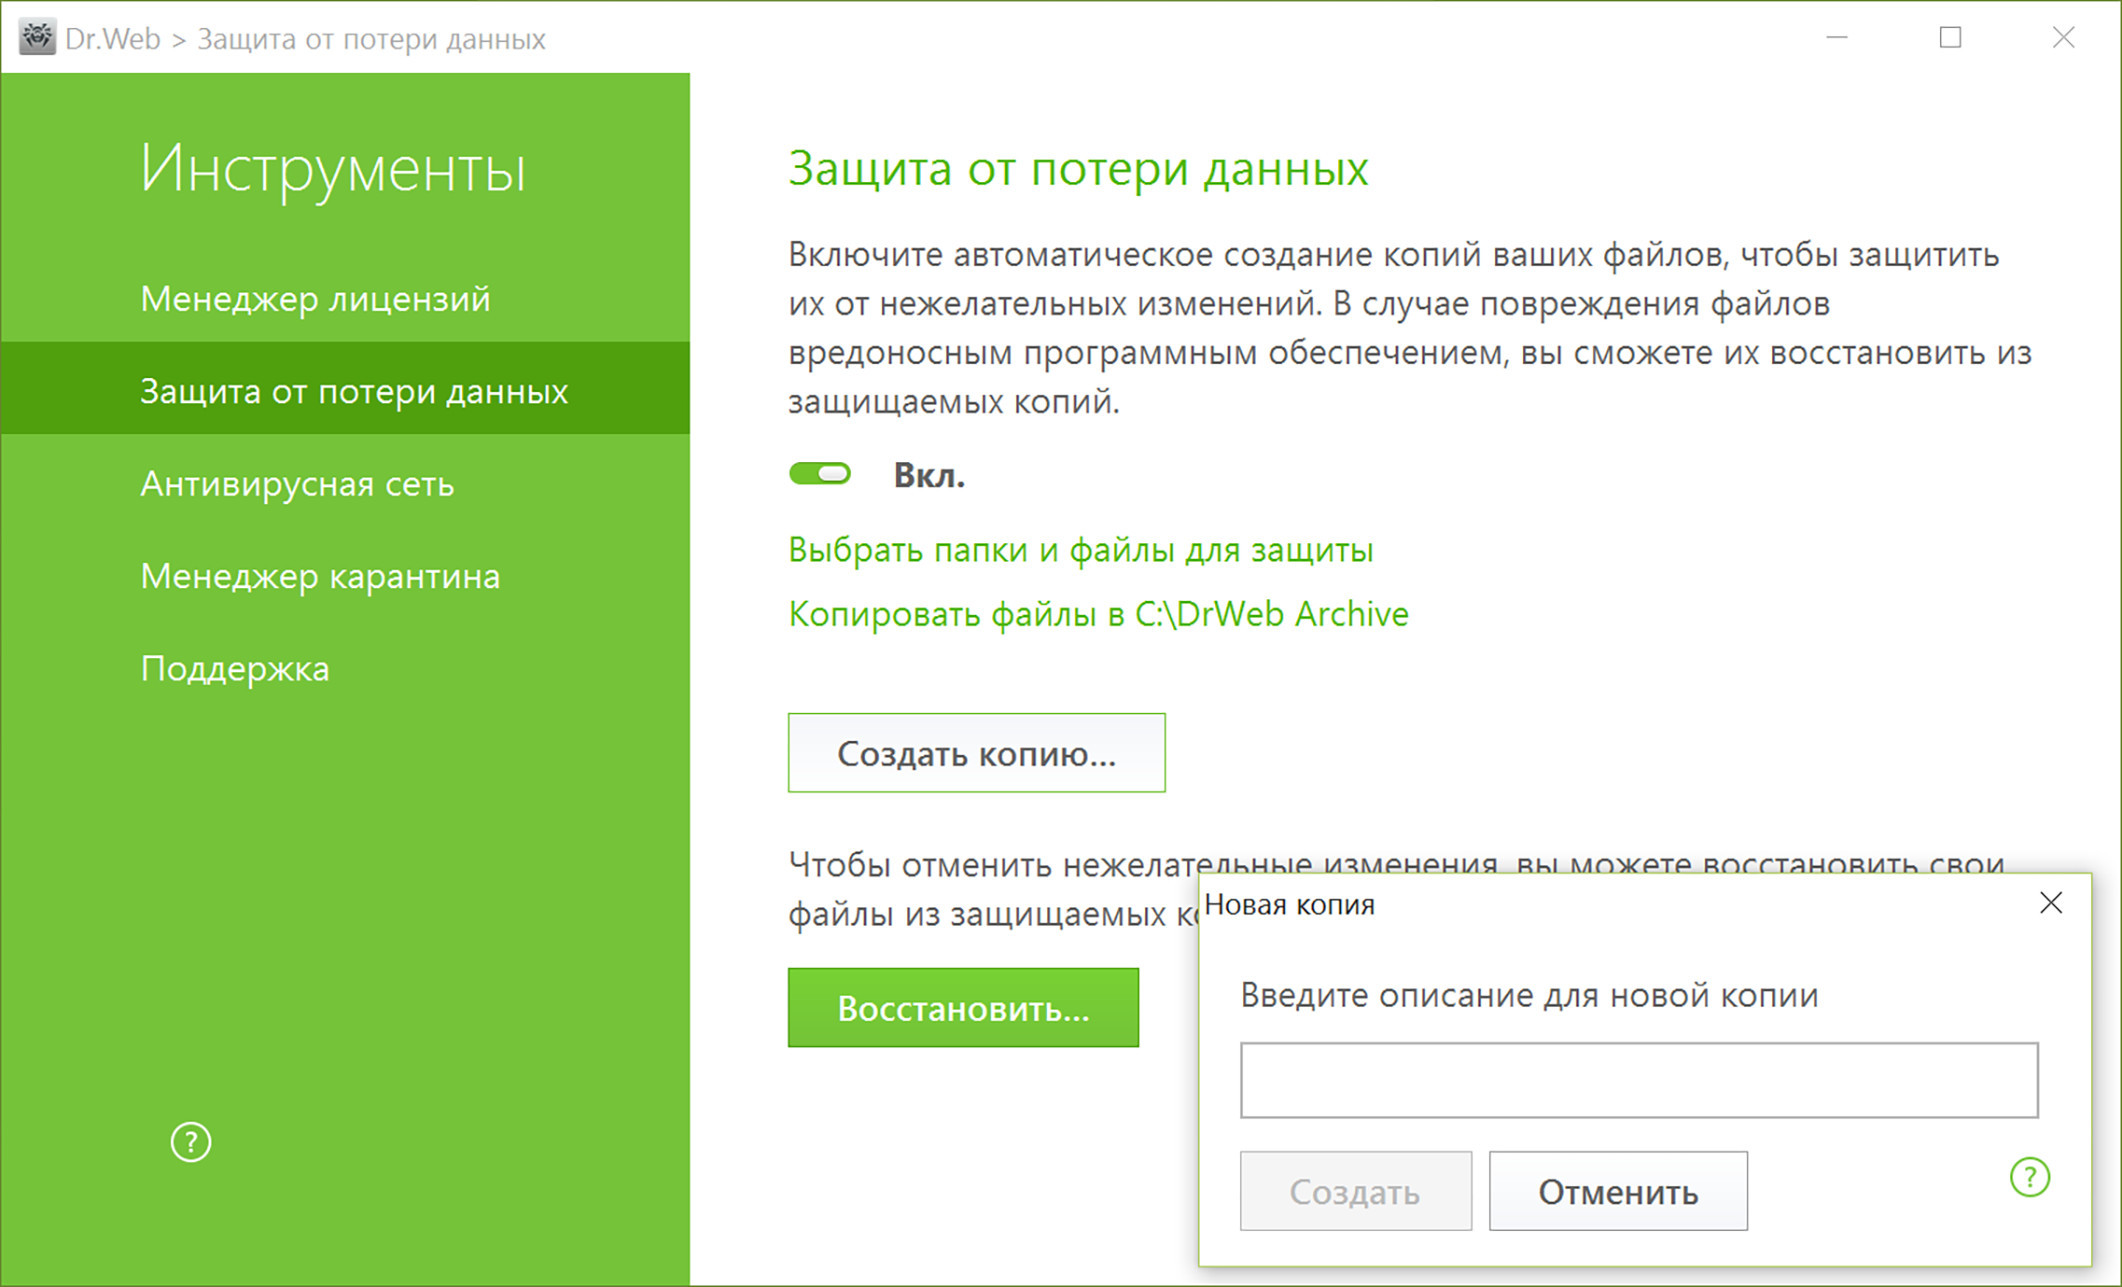Click the new copy description input field
Image resolution: width=2122 pixels, height=1287 pixels.
pos(1638,1080)
